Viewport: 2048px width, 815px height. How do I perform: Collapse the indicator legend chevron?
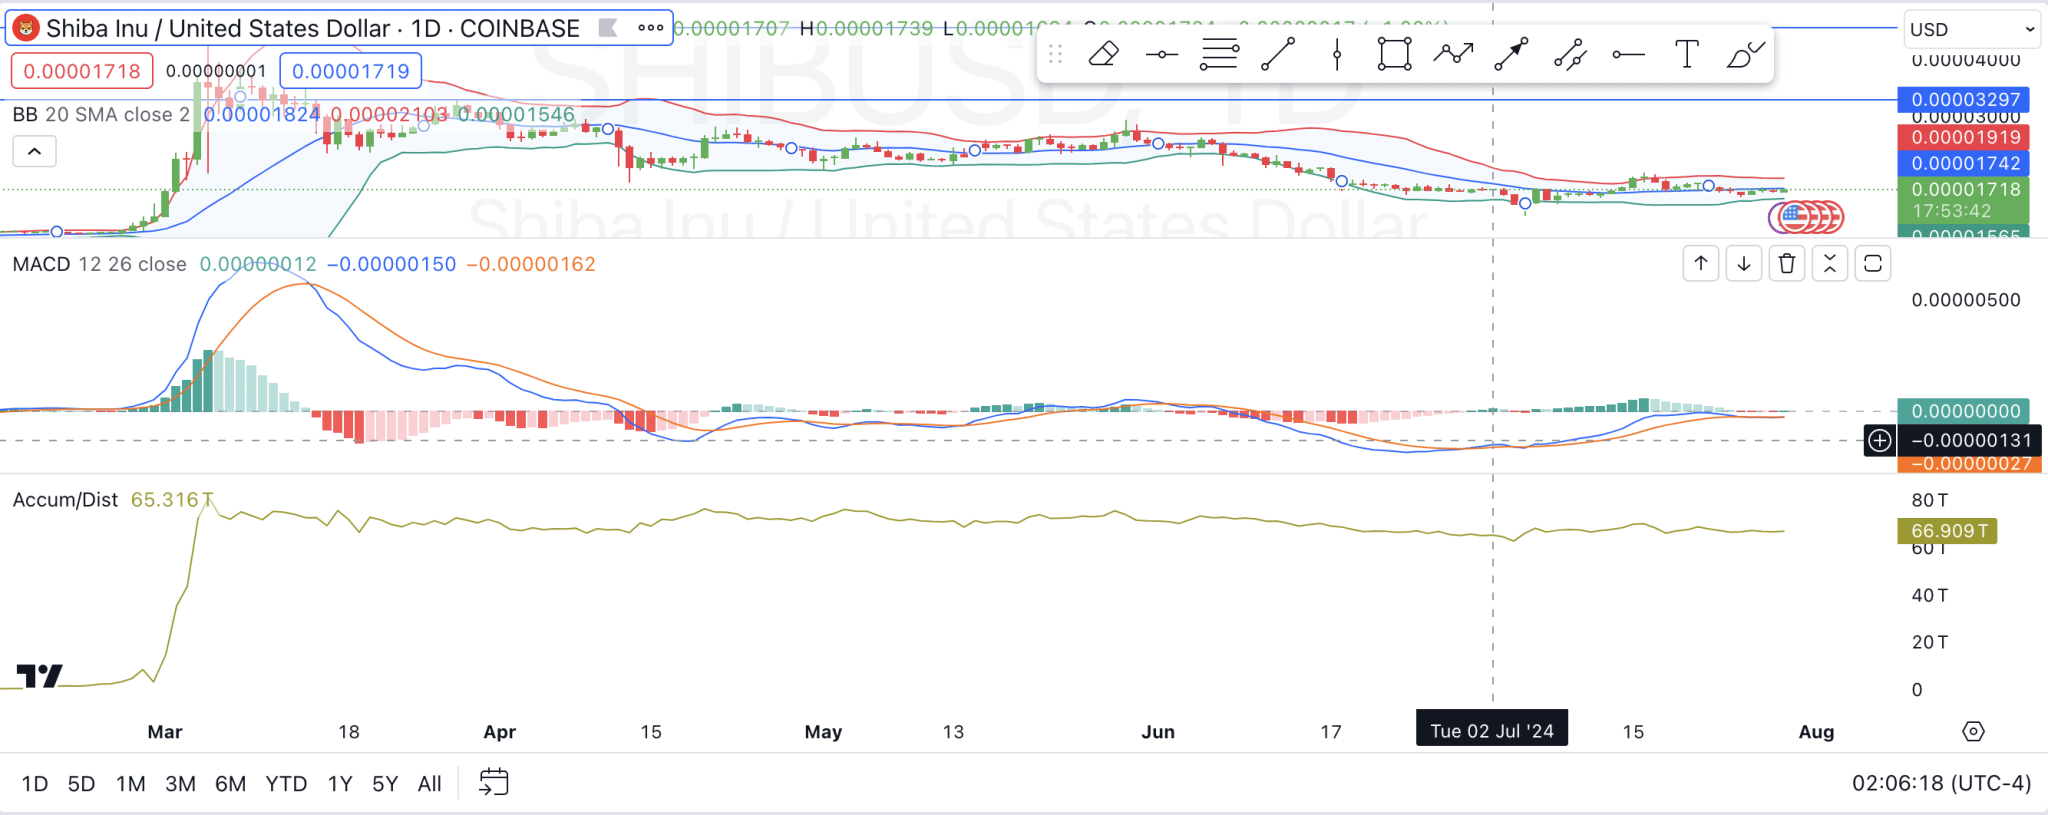pos(34,152)
